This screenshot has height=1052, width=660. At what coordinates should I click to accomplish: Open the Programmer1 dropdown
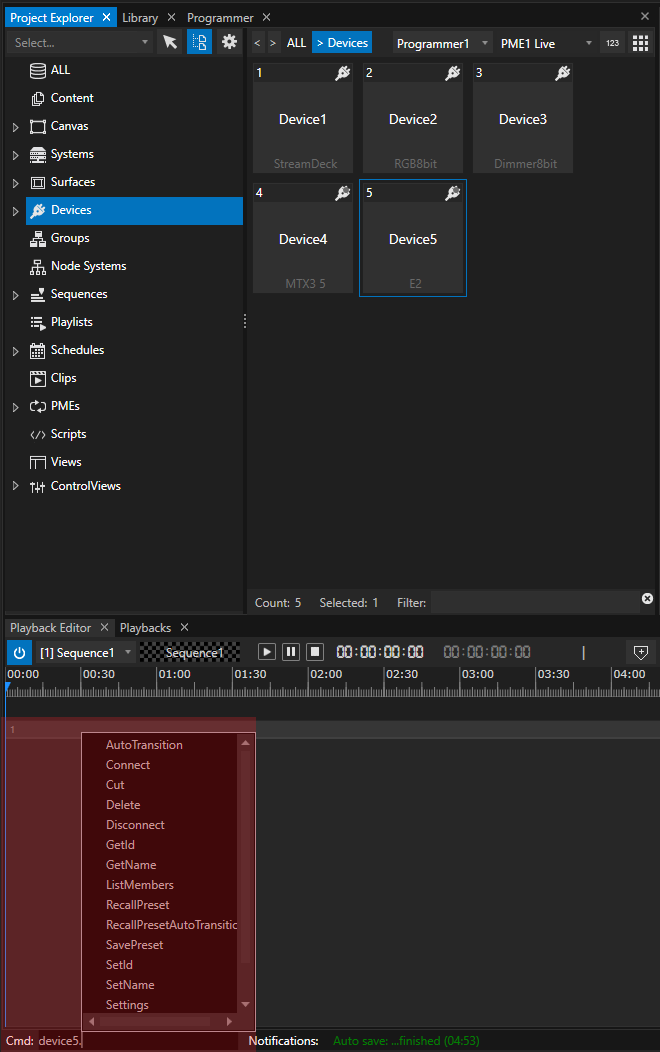[442, 44]
